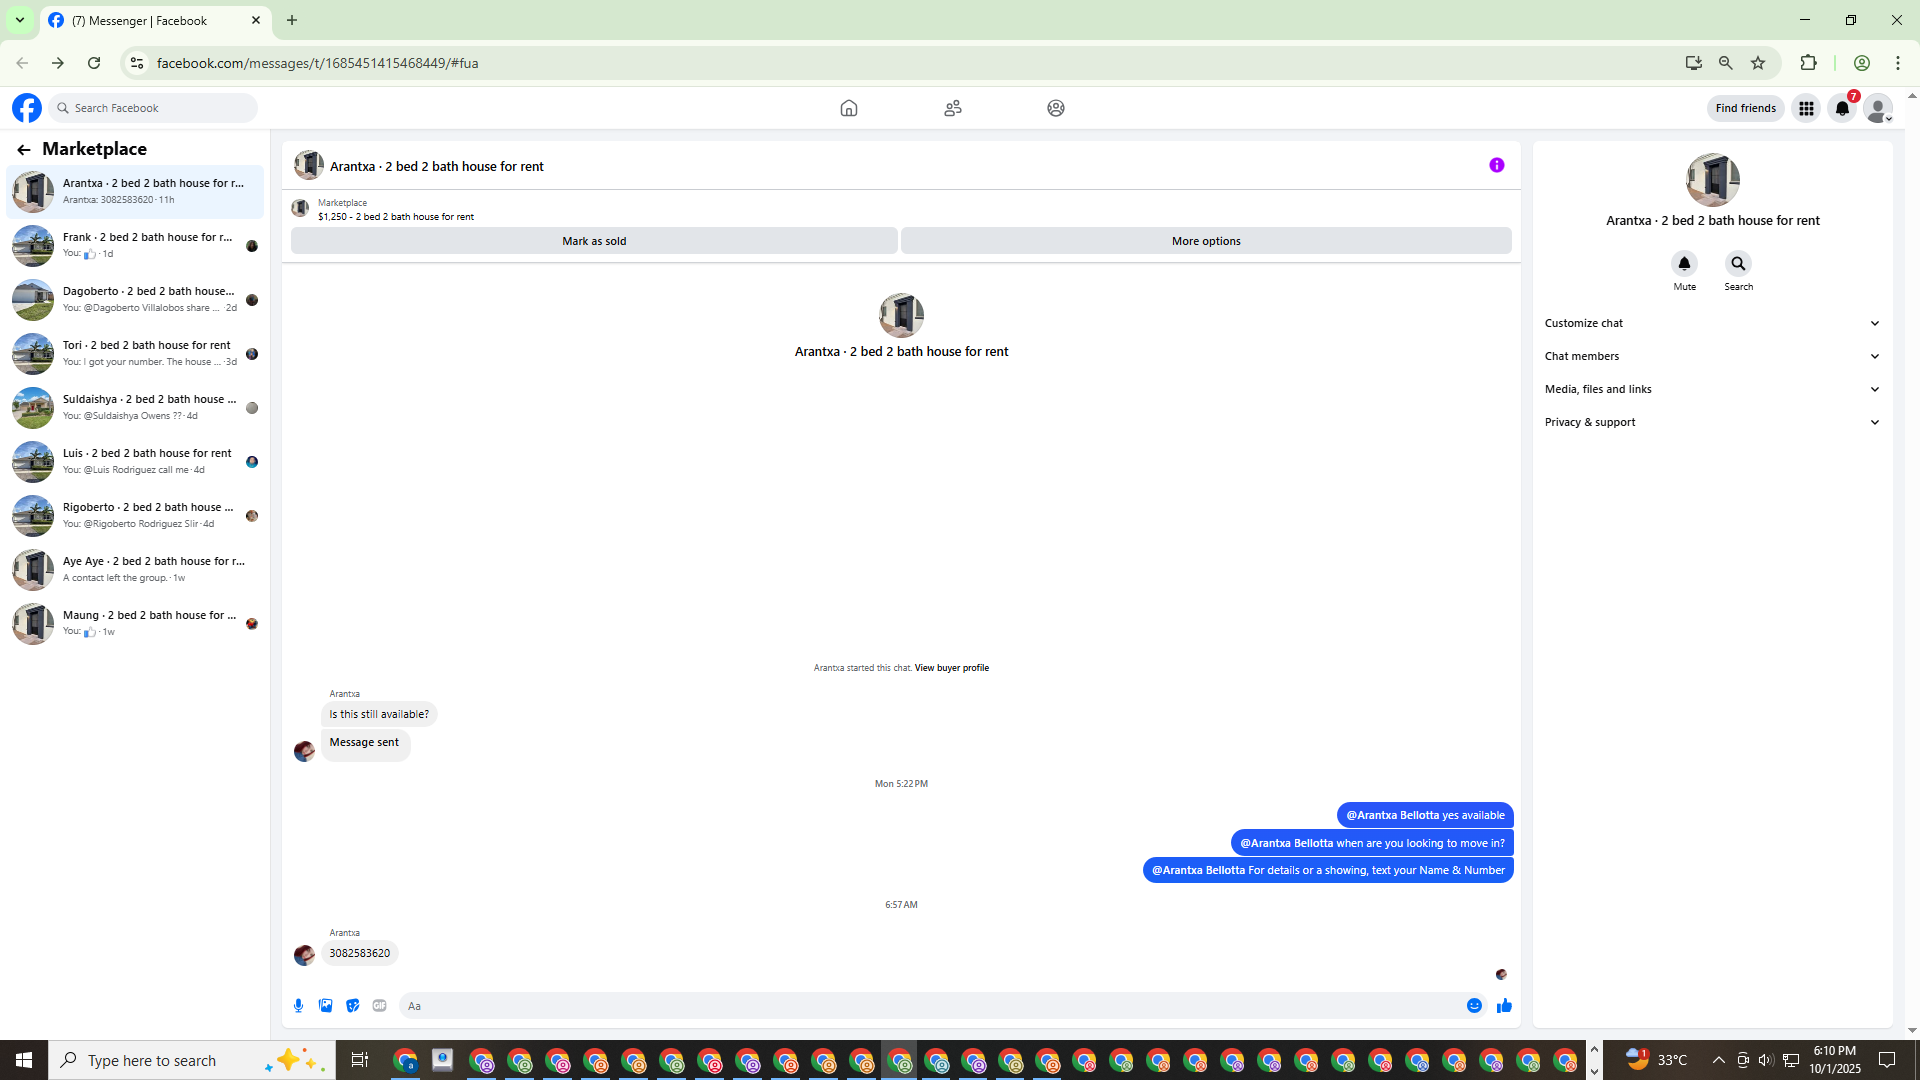Image resolution: width=1920 pixels, height=1080 pixels.
Task: Open a new browser tab
Action: 292,20
